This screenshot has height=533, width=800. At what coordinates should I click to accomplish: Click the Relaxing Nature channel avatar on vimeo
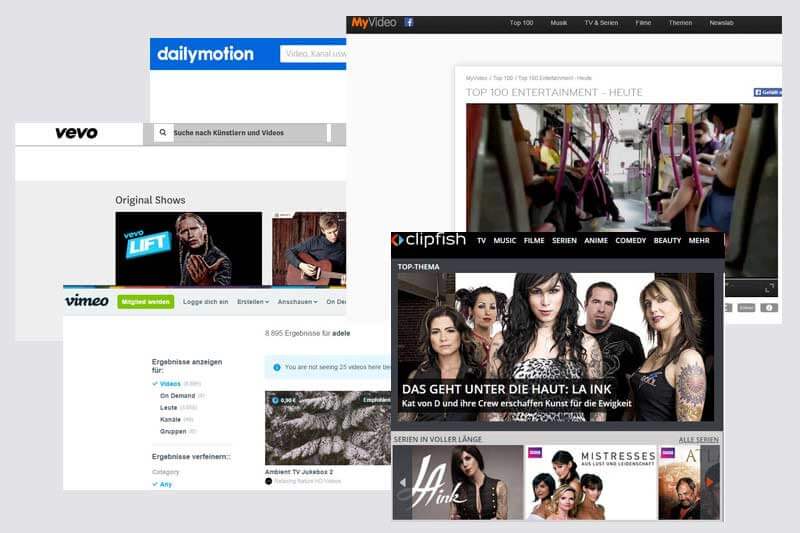click(x=268, y=481)
